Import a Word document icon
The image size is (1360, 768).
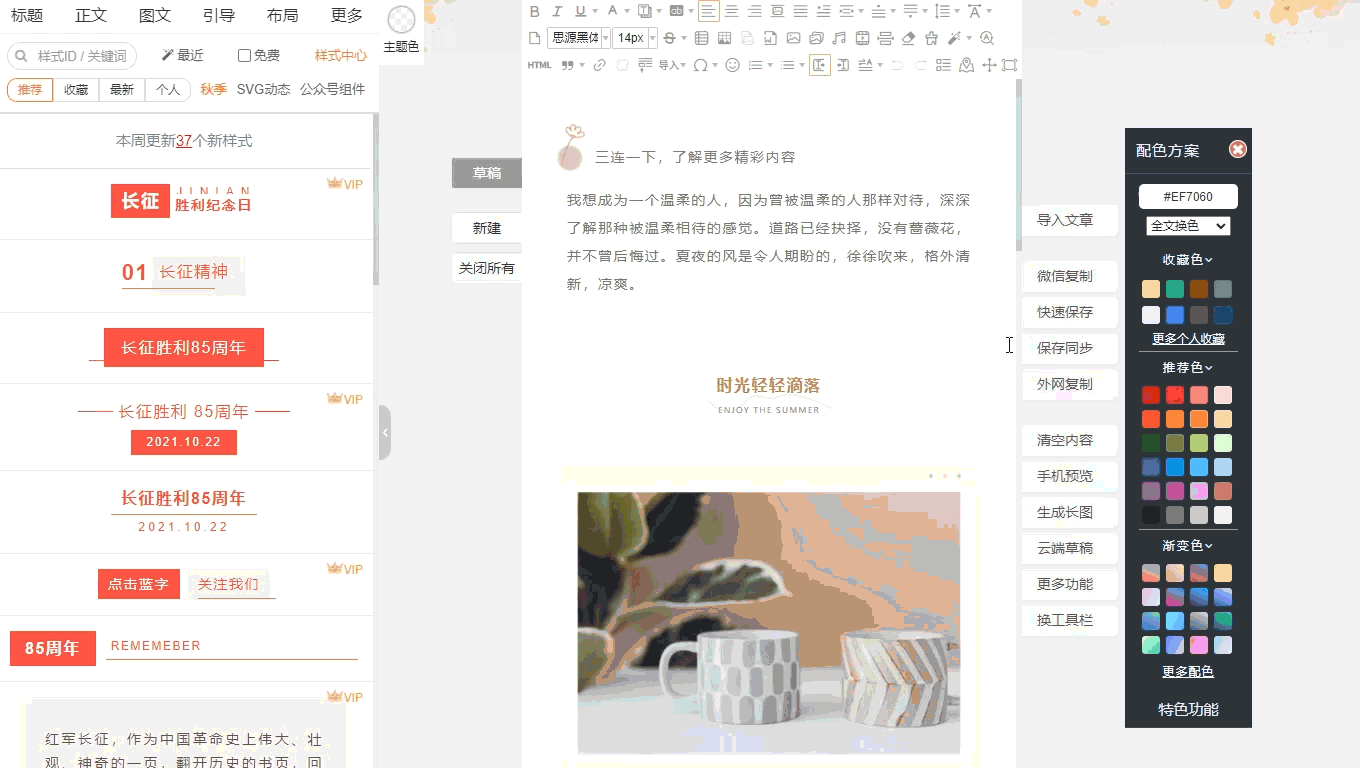[770, 38]
